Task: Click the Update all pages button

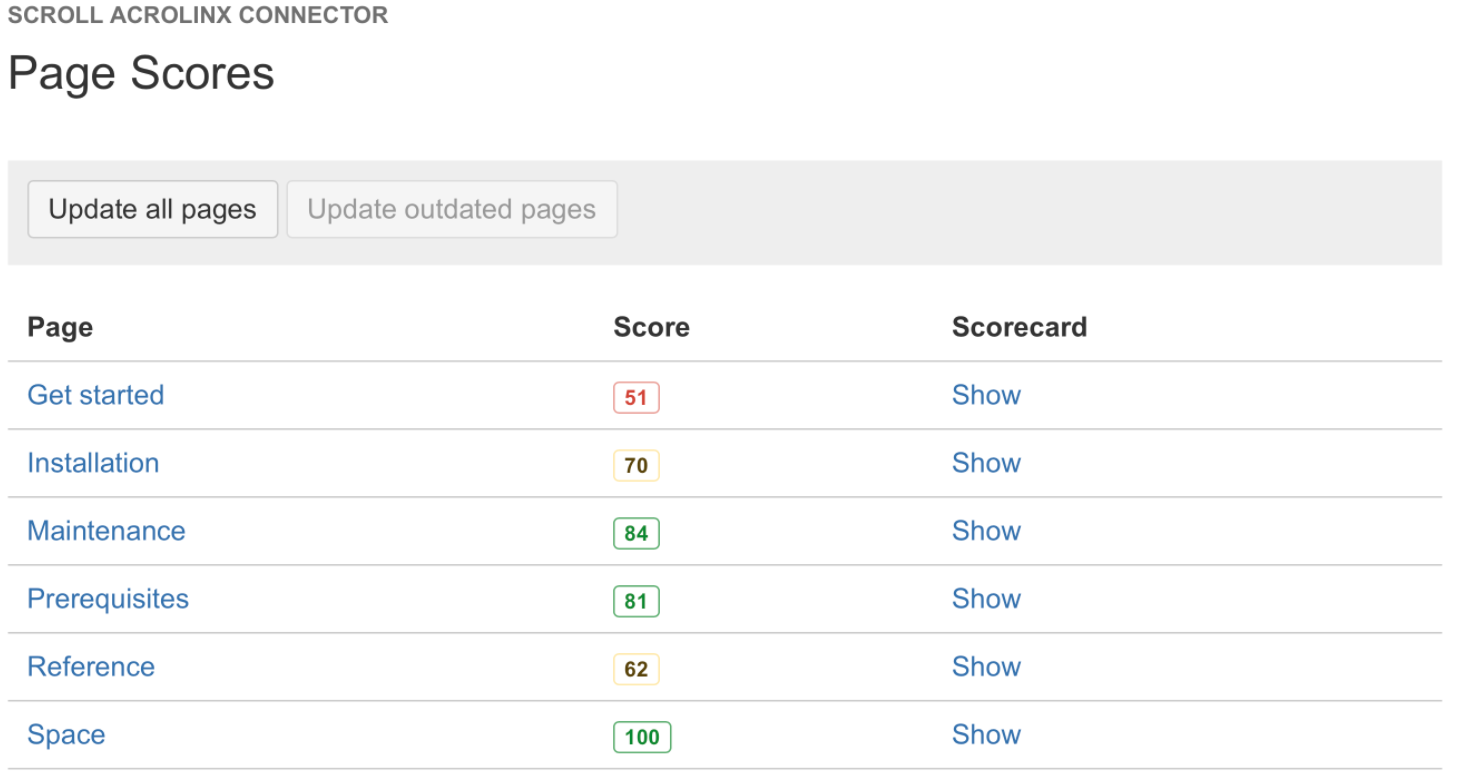Action: (153, 209)
